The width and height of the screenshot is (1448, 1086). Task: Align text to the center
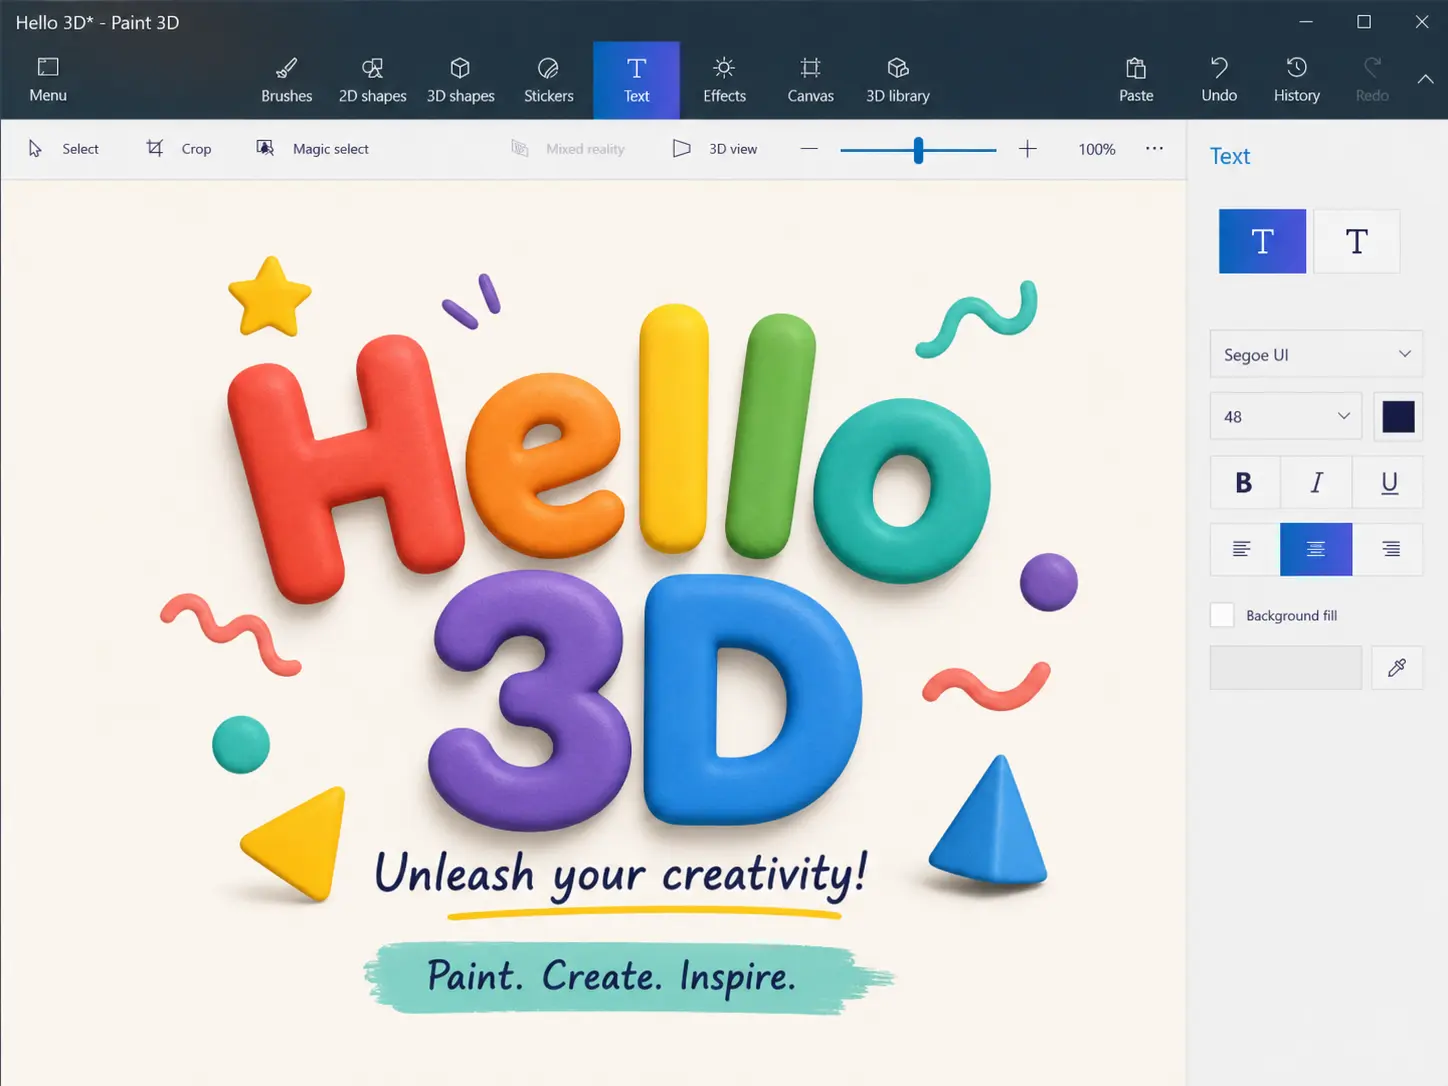tap(1316, 549)
